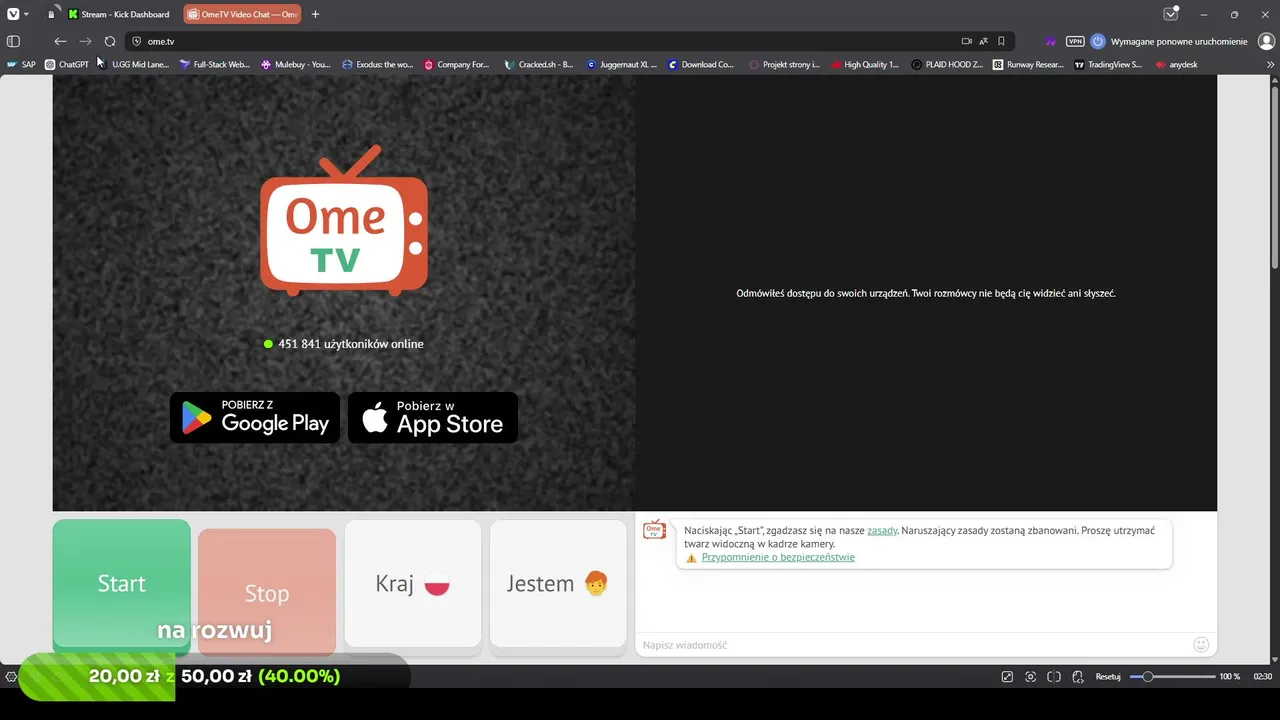Open the Download Co... bookmark
Image resolution: width=1280 pixels, height=720 pixels.
pos(701,64)
